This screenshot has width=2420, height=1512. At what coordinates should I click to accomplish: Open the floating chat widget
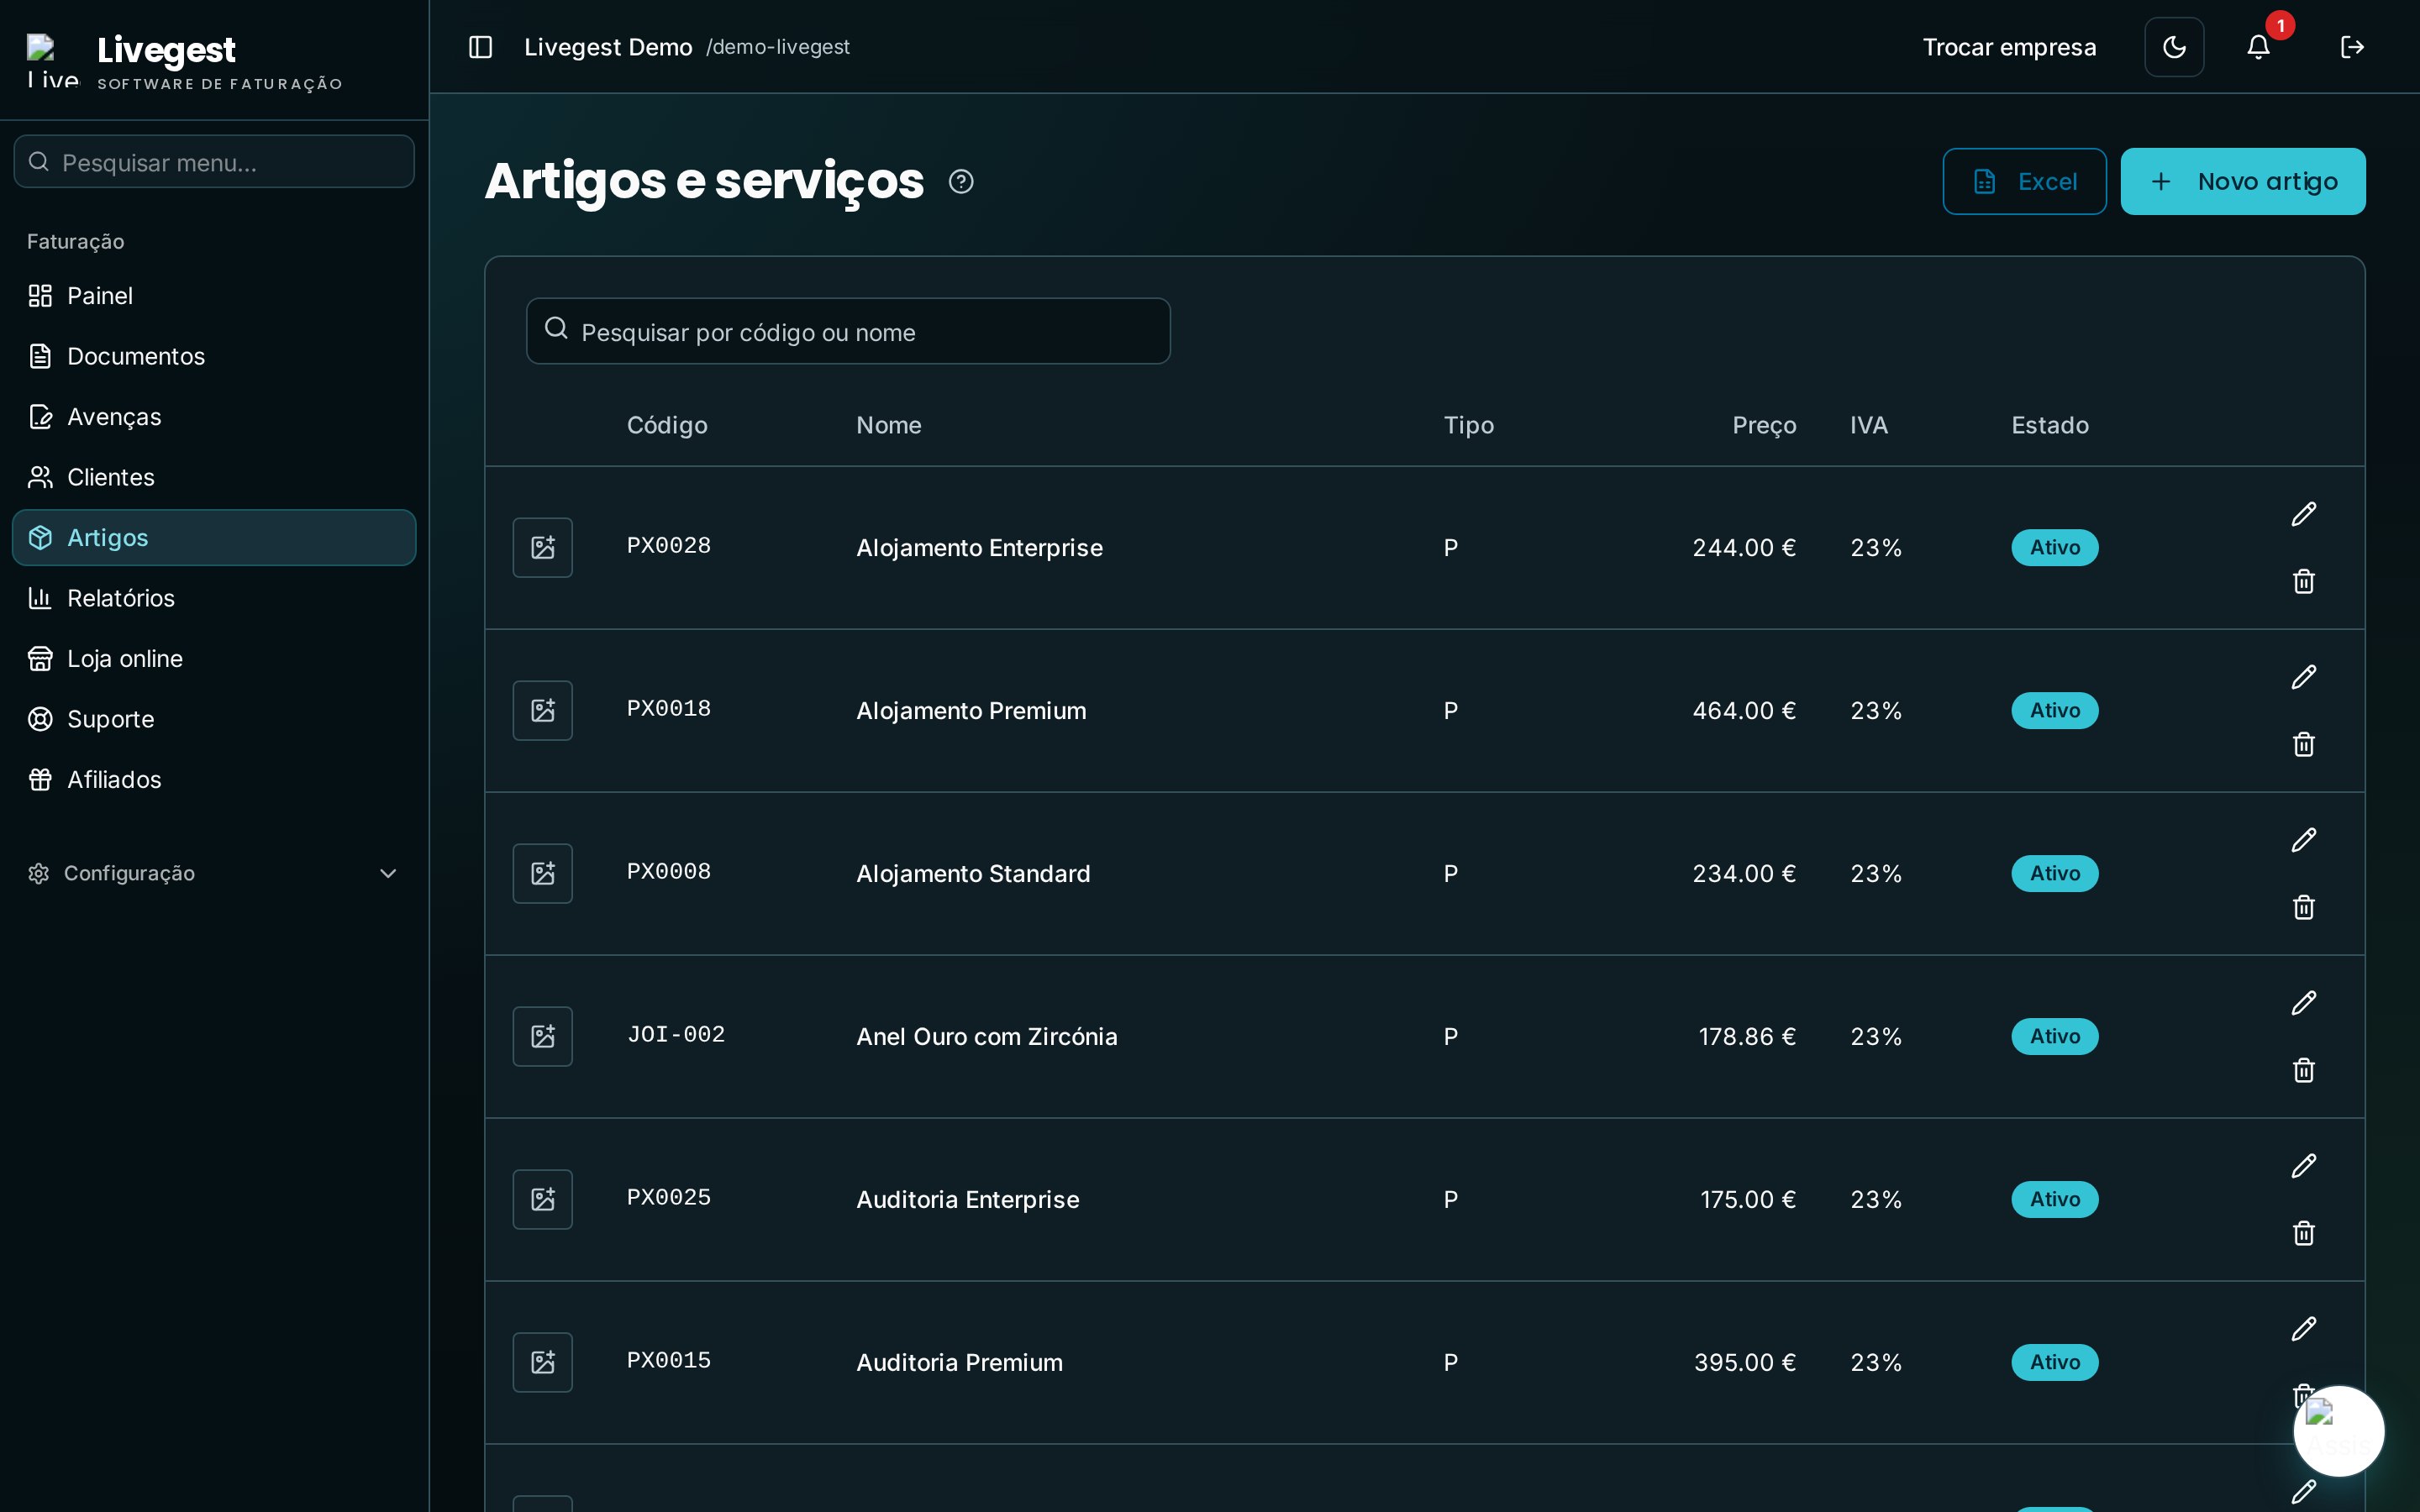point(2338,1431)
